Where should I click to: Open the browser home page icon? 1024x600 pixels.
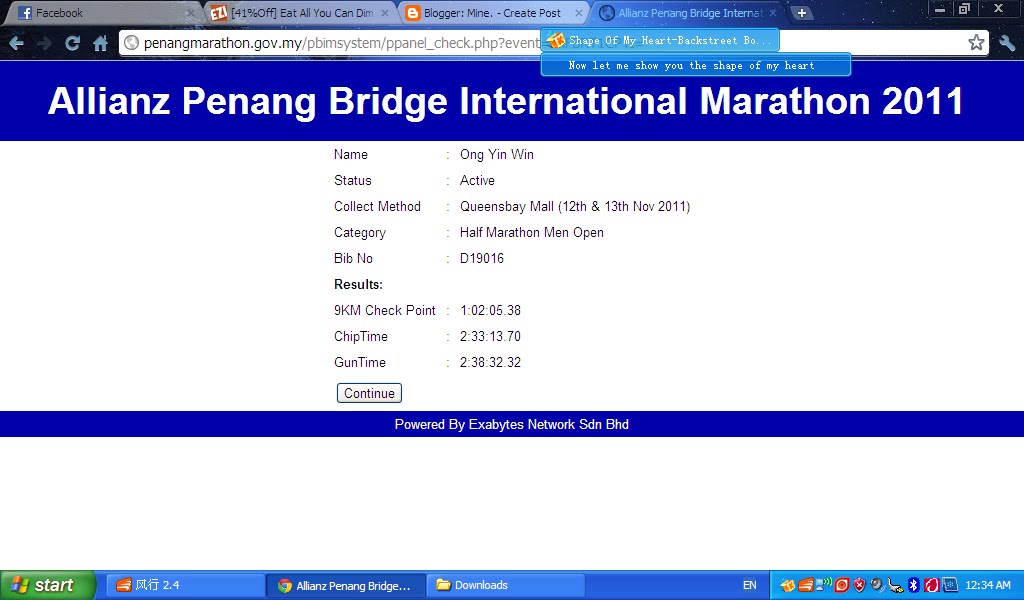pos(101,43)
